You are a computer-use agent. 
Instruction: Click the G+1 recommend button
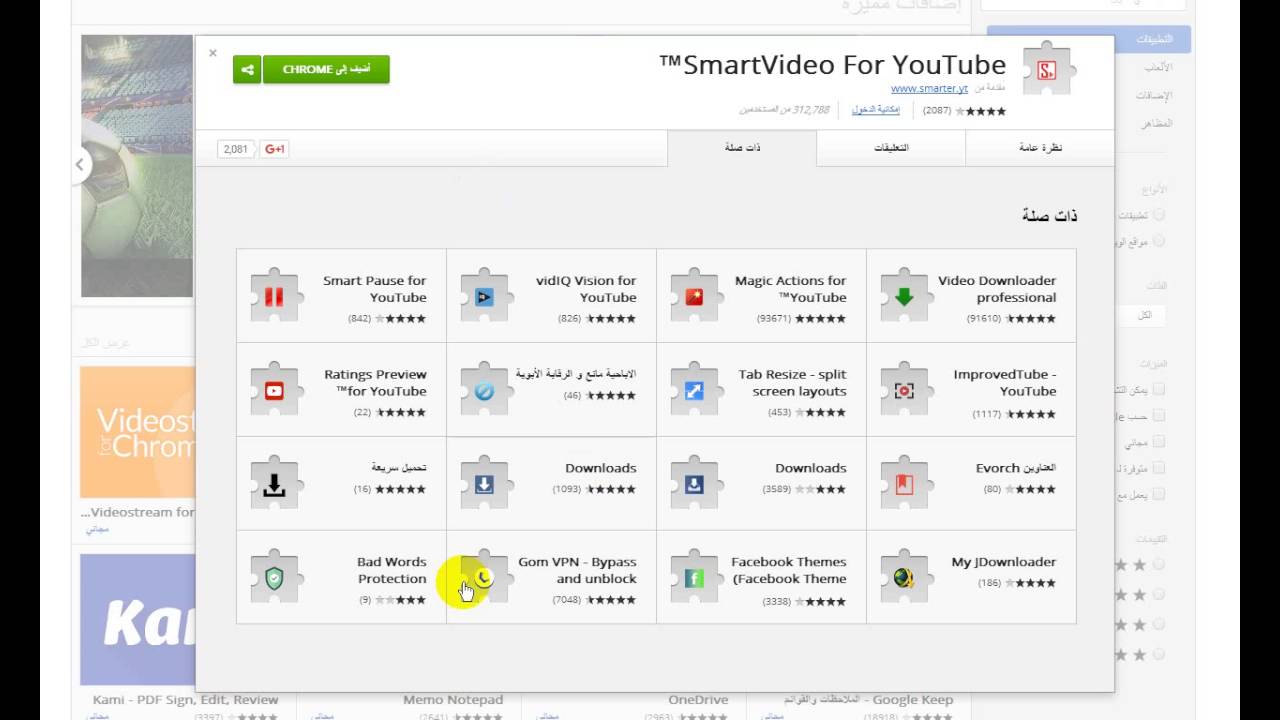point(274,149)
